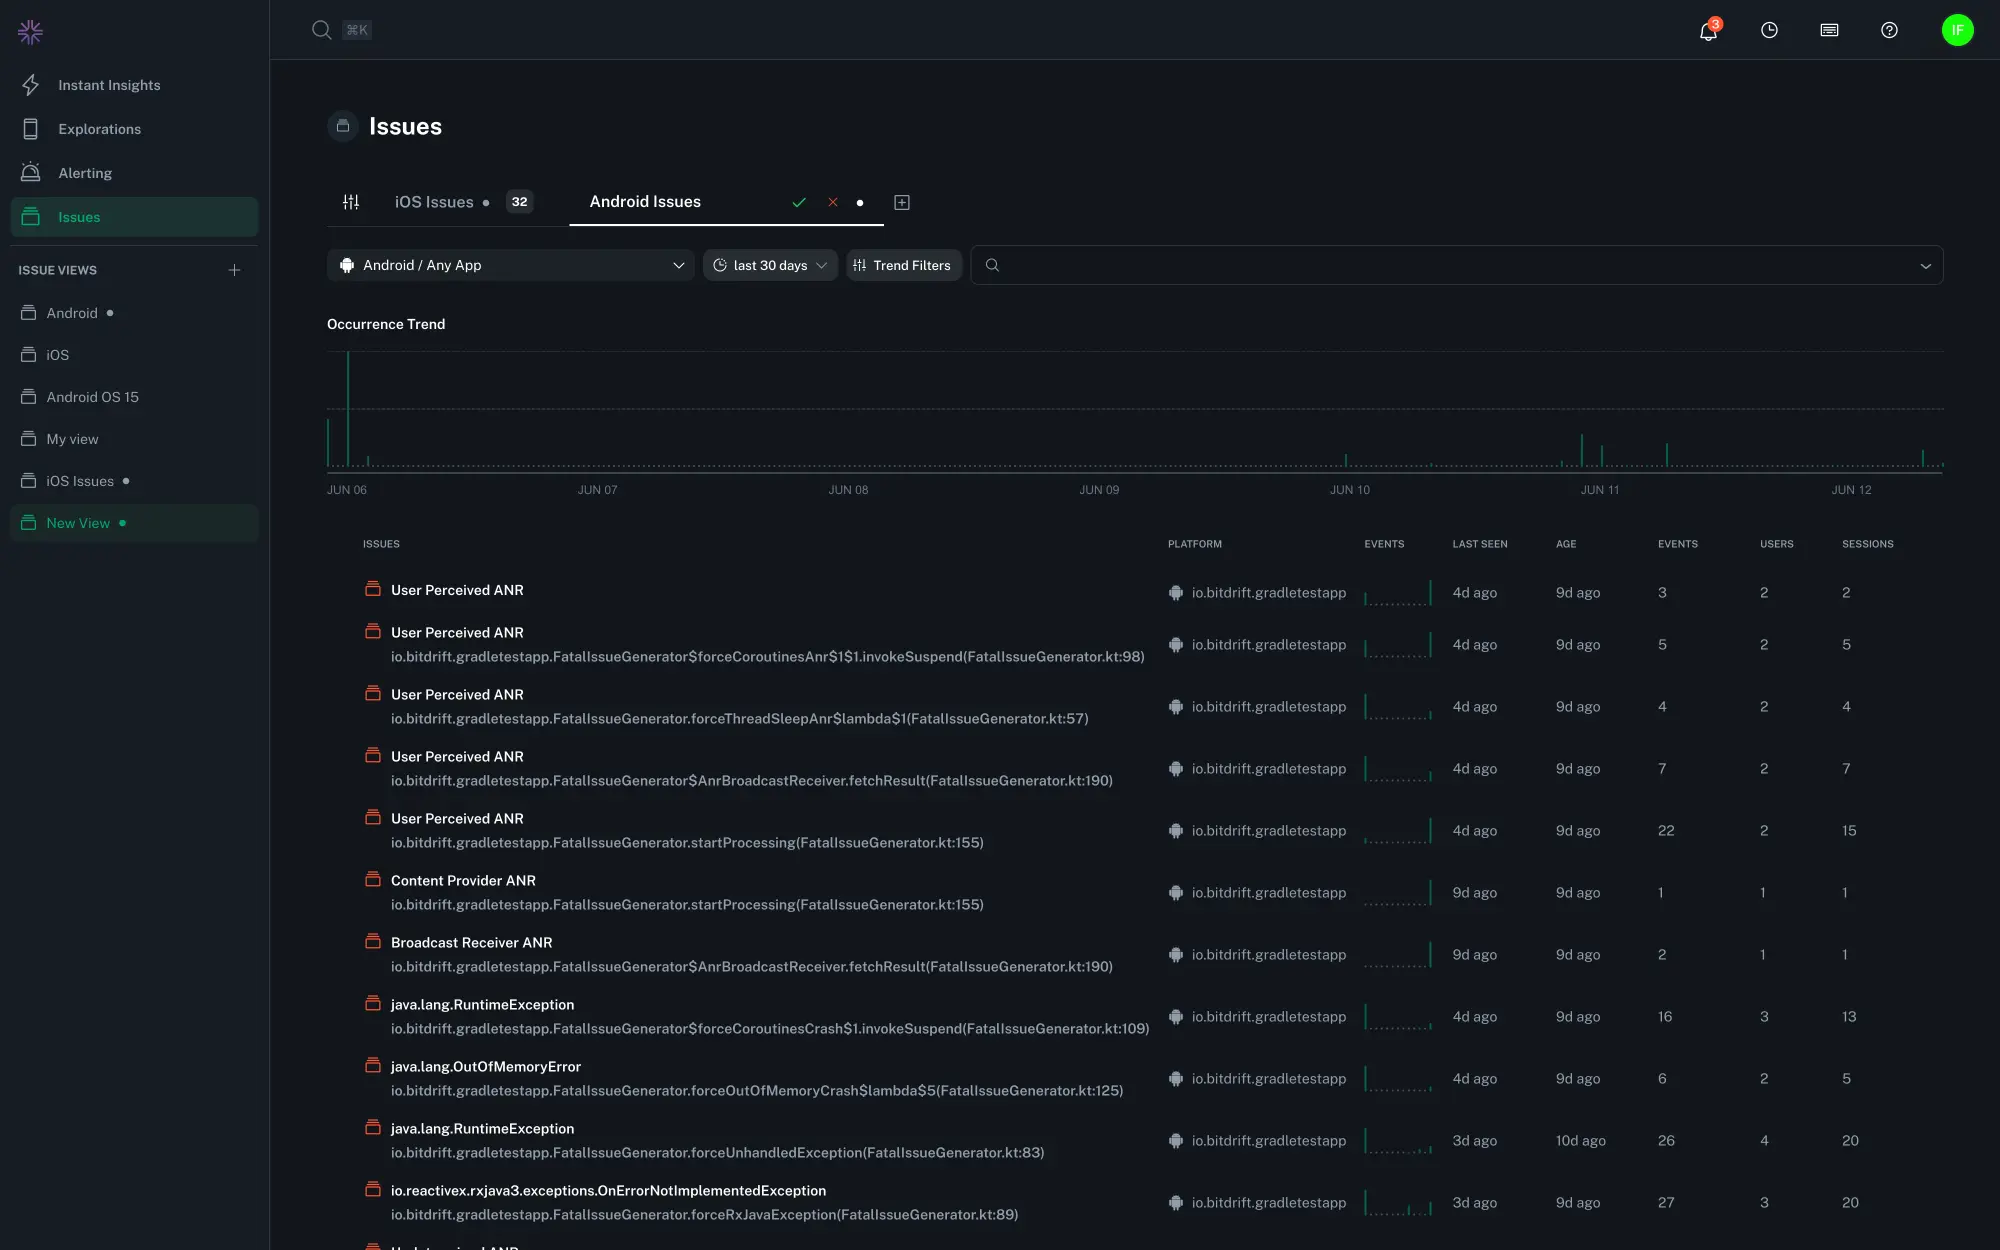Add a new issue view
Viewport: 2000px width, 1250px height.
[234, 270]
